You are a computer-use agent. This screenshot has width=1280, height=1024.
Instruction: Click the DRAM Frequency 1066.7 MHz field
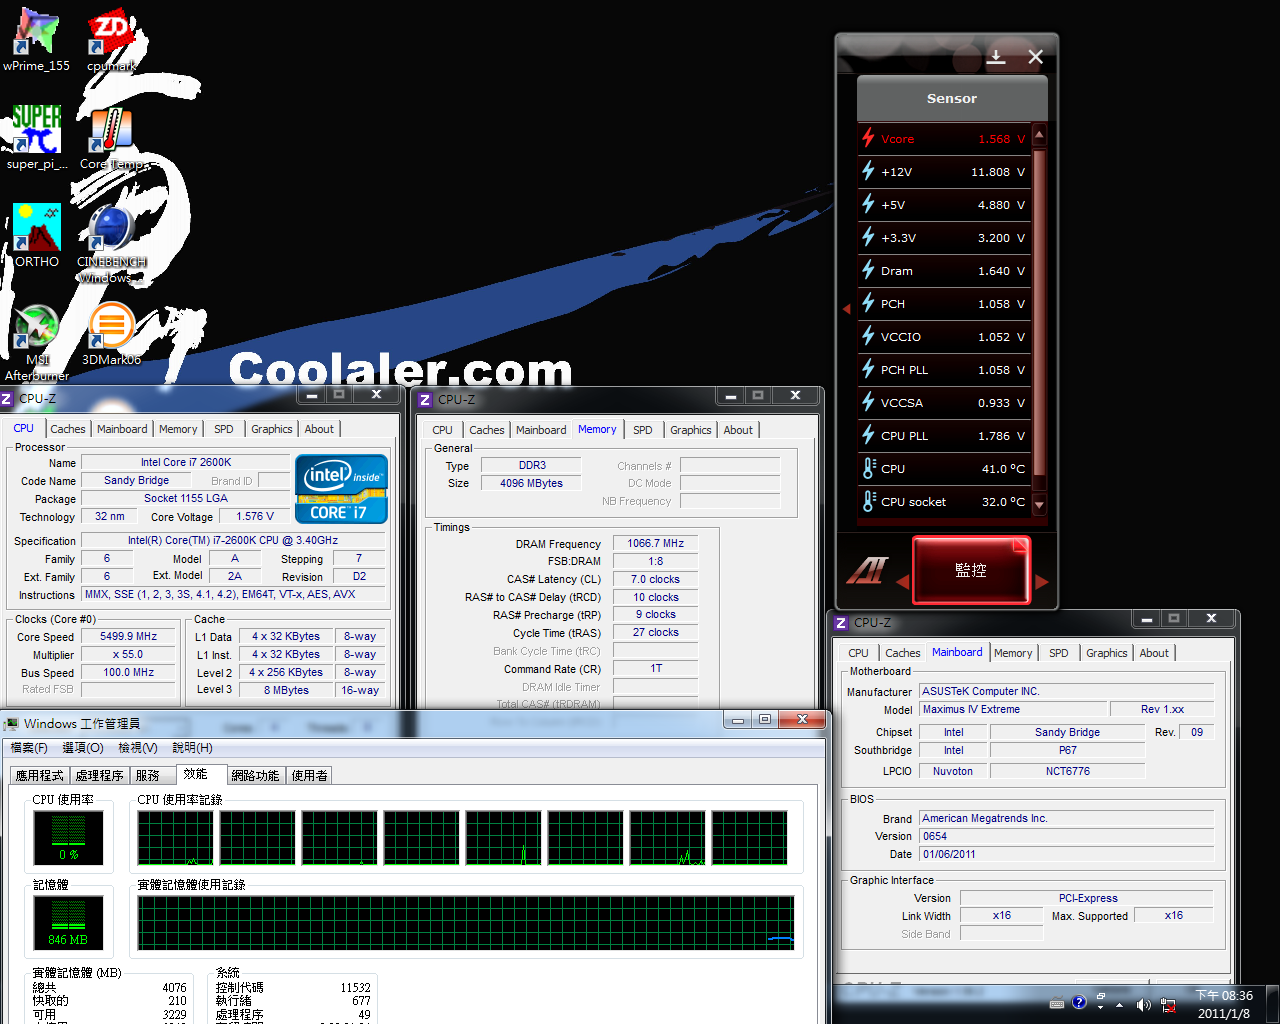656,543
